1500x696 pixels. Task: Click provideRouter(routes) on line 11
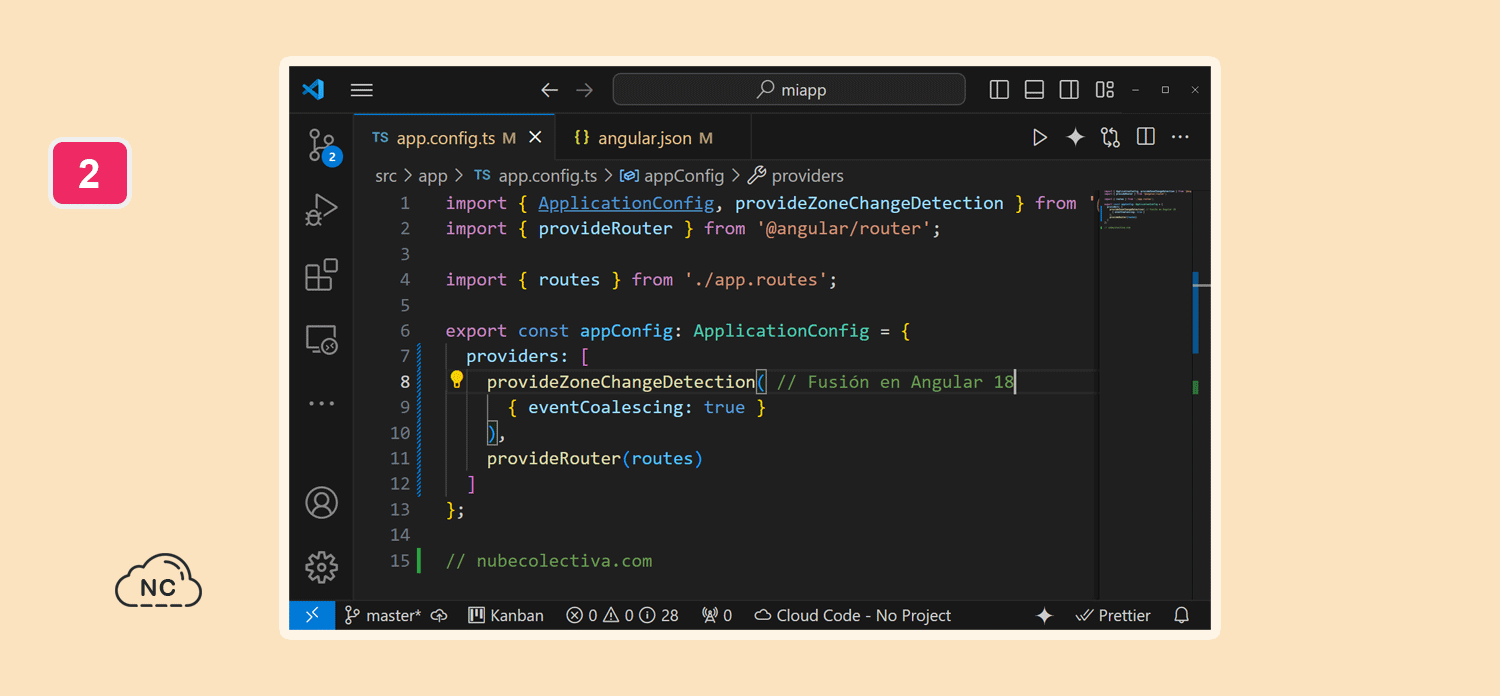click(x=595, y=458)
